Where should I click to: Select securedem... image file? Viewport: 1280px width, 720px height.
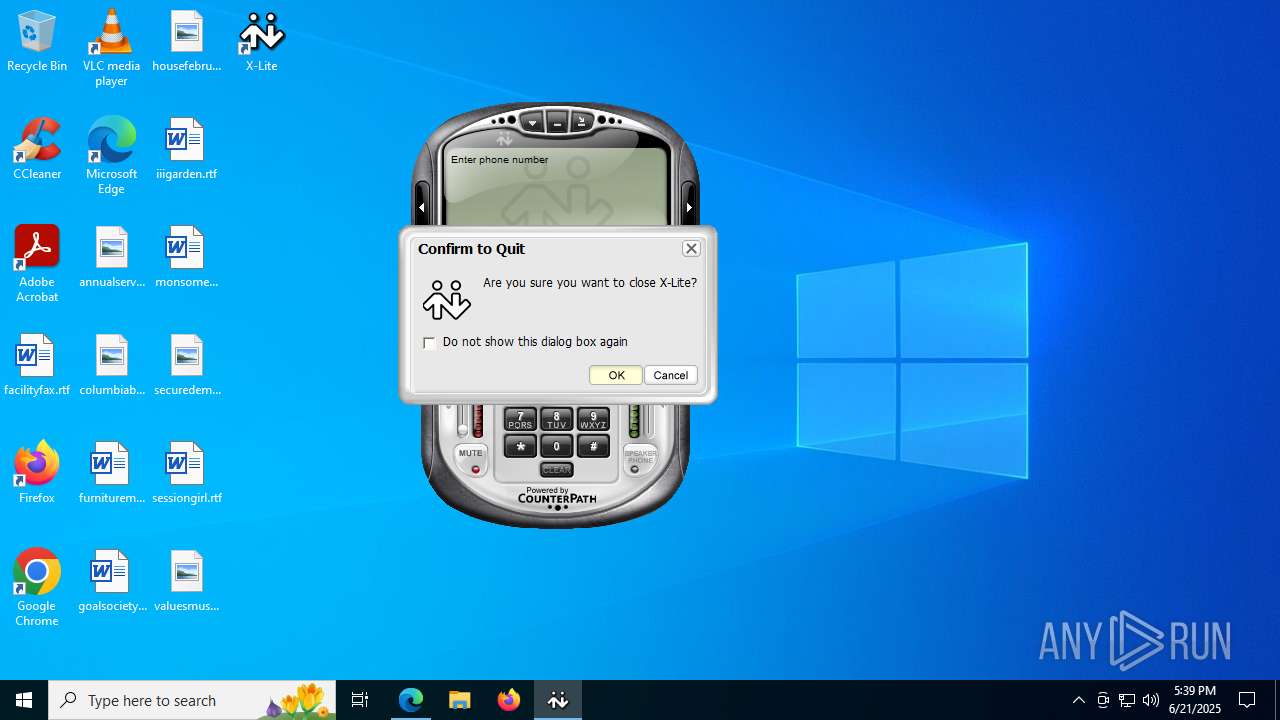click(x=187, y=365)
